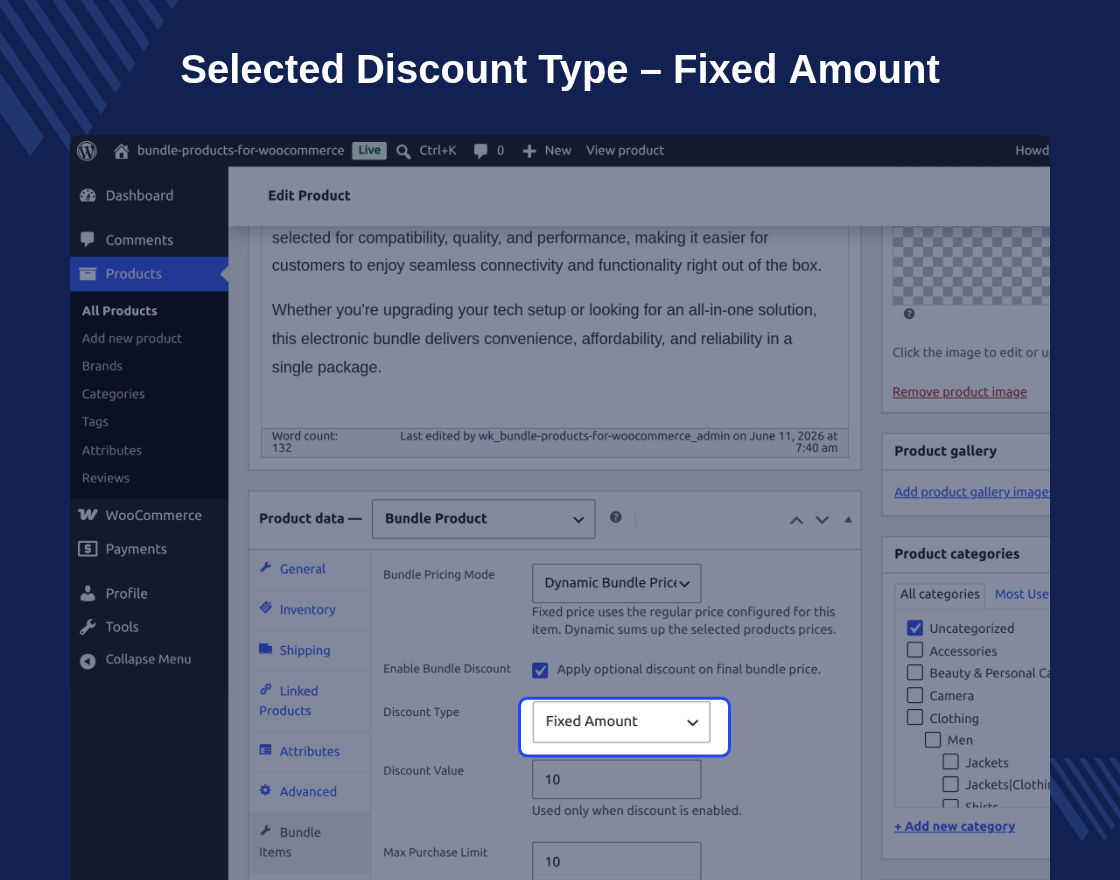
Task: Click the plus New icon
Action: pyautogui.click(x=529, y=151)
